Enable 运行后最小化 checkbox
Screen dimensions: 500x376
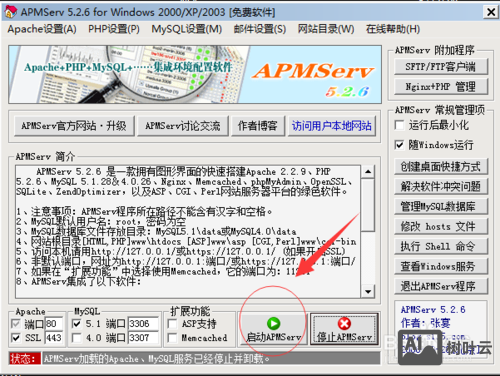pos(399,125)
